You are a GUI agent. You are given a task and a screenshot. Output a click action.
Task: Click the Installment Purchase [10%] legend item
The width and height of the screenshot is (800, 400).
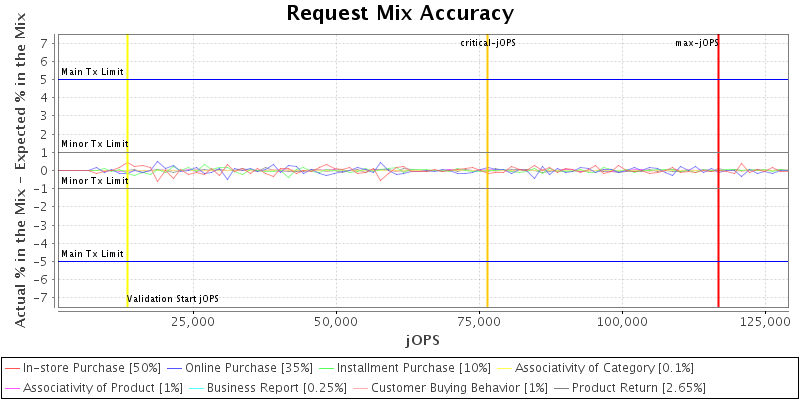pos(416,368)
